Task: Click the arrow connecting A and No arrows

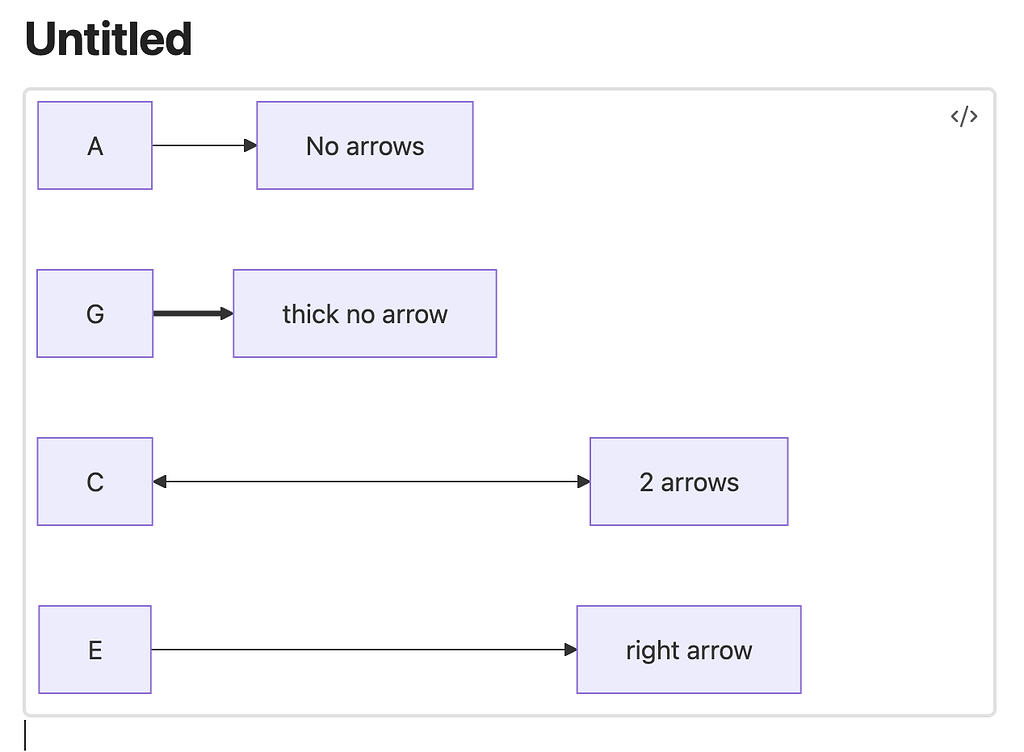Action: pyautogui.click(x=200, y=145)
